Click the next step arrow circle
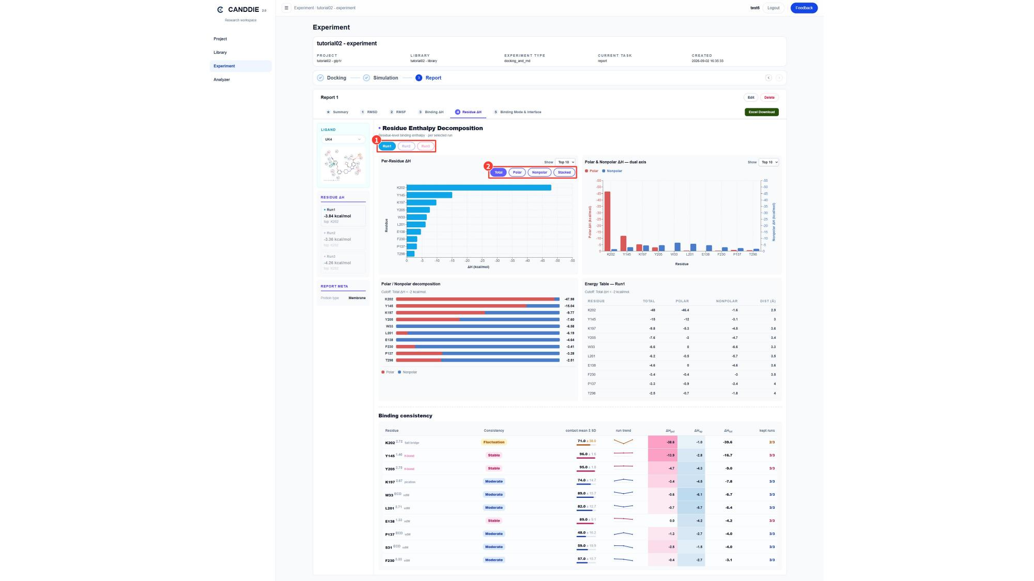The height and width of the screenshot is (581, 1034). [x=779, y=78]
